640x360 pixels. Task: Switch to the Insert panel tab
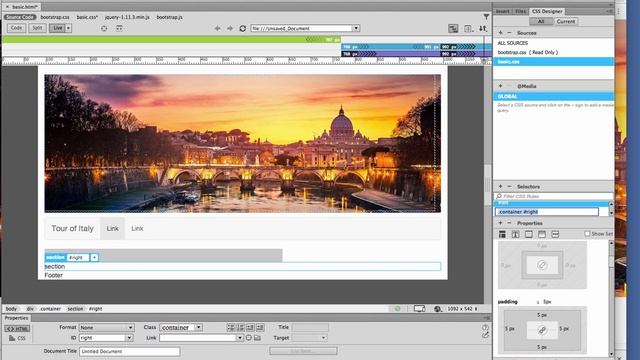coord(502,11)
